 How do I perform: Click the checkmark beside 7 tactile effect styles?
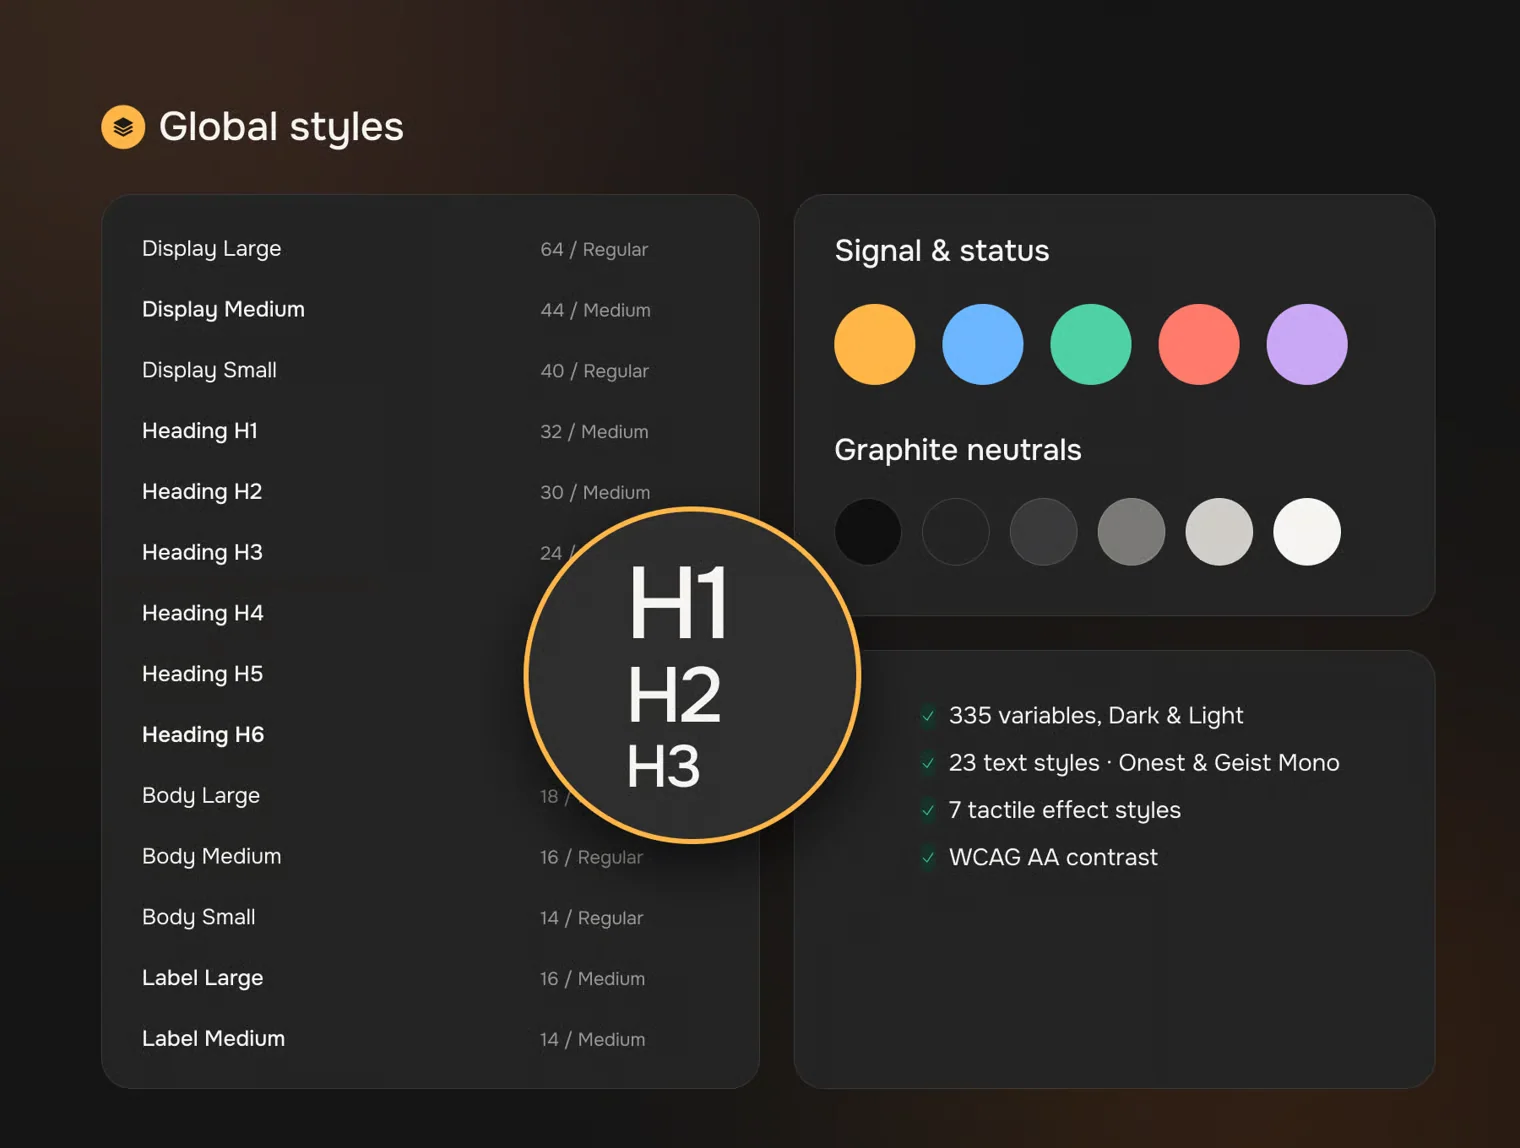(928, 810)
